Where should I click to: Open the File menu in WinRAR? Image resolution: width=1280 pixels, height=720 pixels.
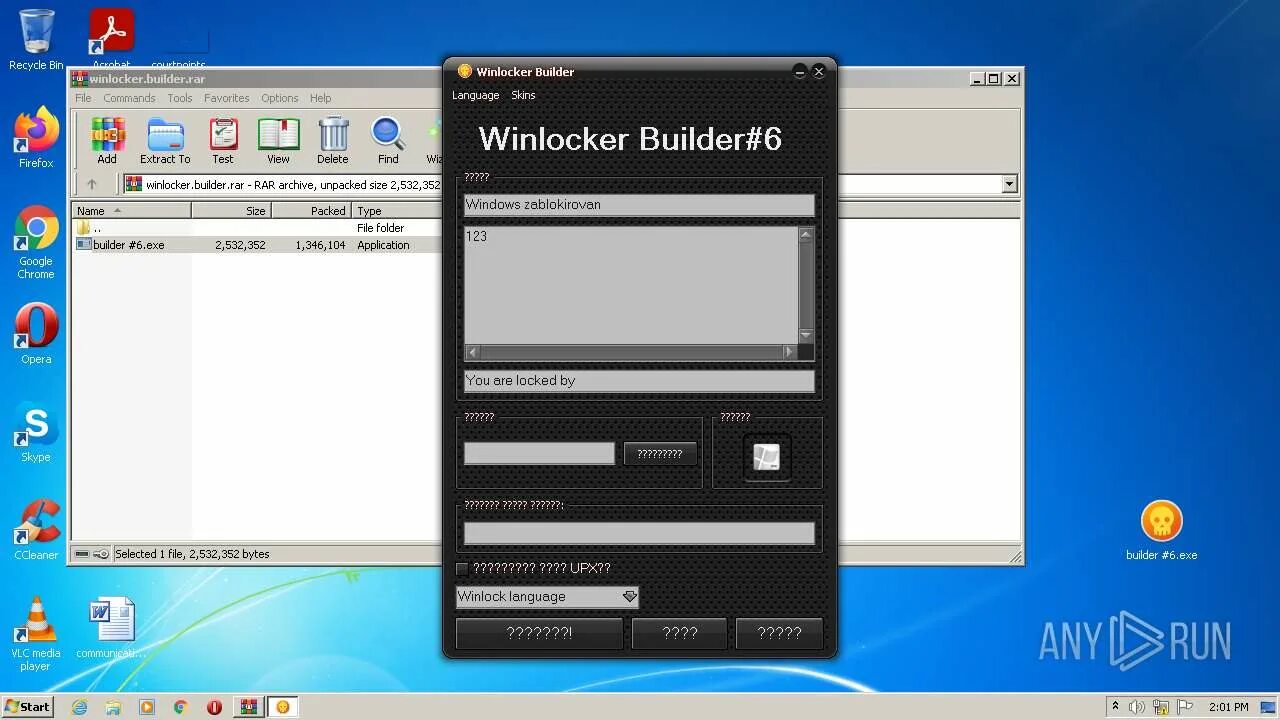coord(83,98)
